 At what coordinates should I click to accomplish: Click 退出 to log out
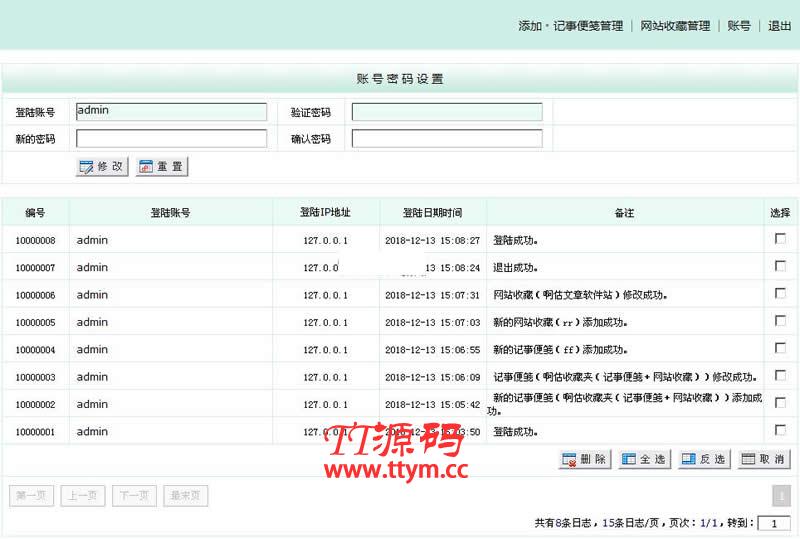[x=780, y=26]
